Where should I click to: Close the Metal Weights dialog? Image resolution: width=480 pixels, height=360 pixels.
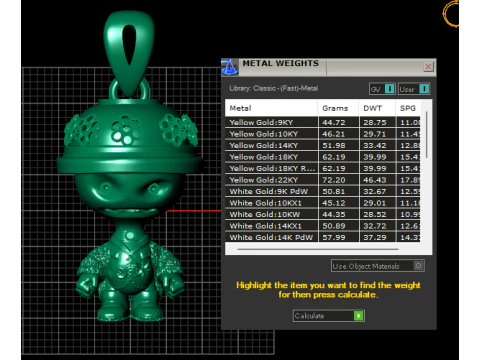click(x=428, y=67)
